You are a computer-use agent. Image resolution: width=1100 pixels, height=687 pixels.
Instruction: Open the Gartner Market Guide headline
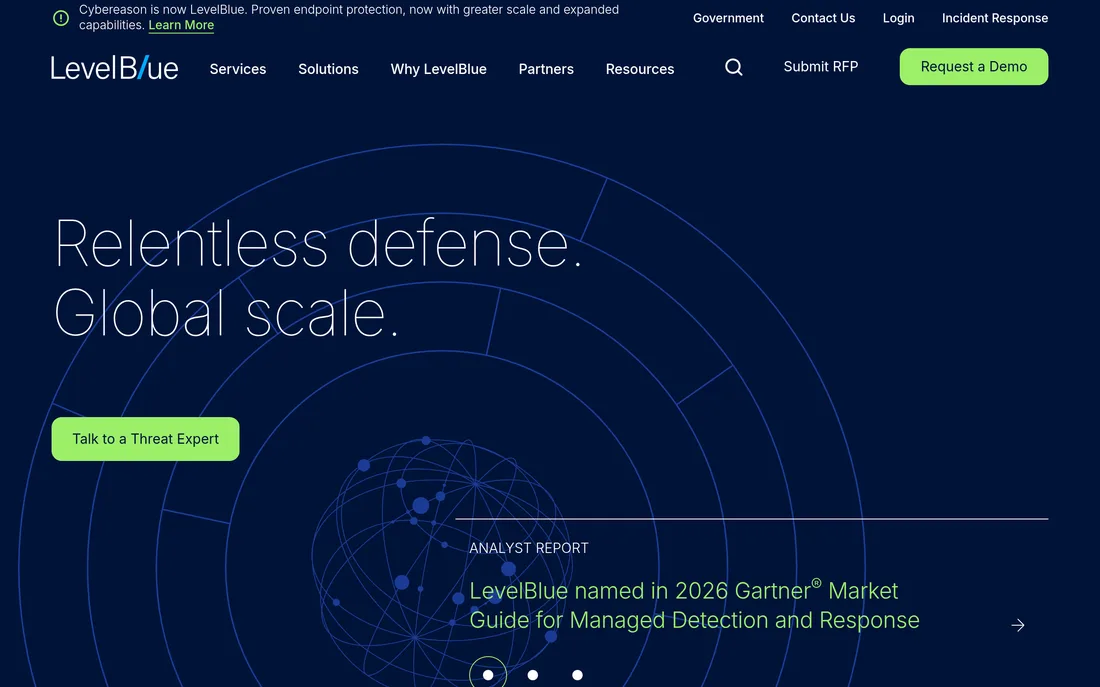click(x=694, y=605)
